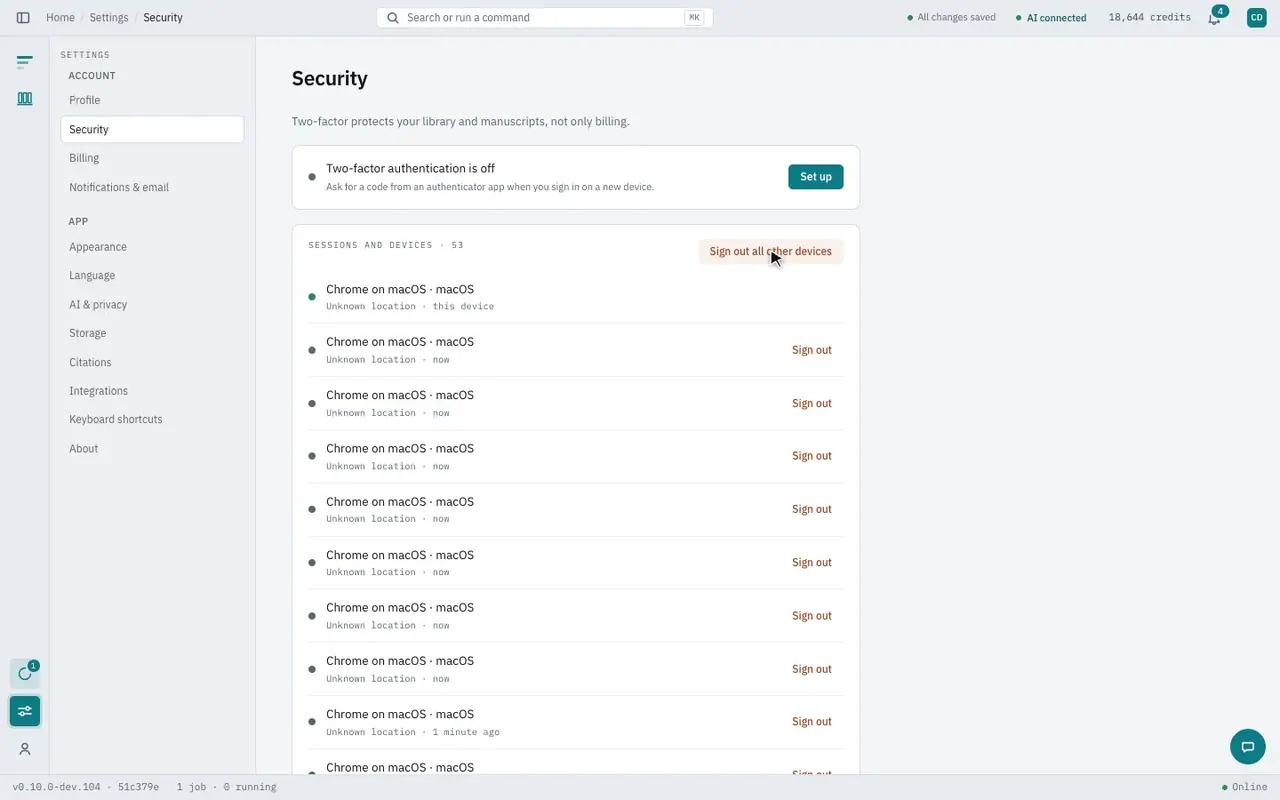Select Security settings item
The image size is (1280, 800).
click(x=152, y=129)
